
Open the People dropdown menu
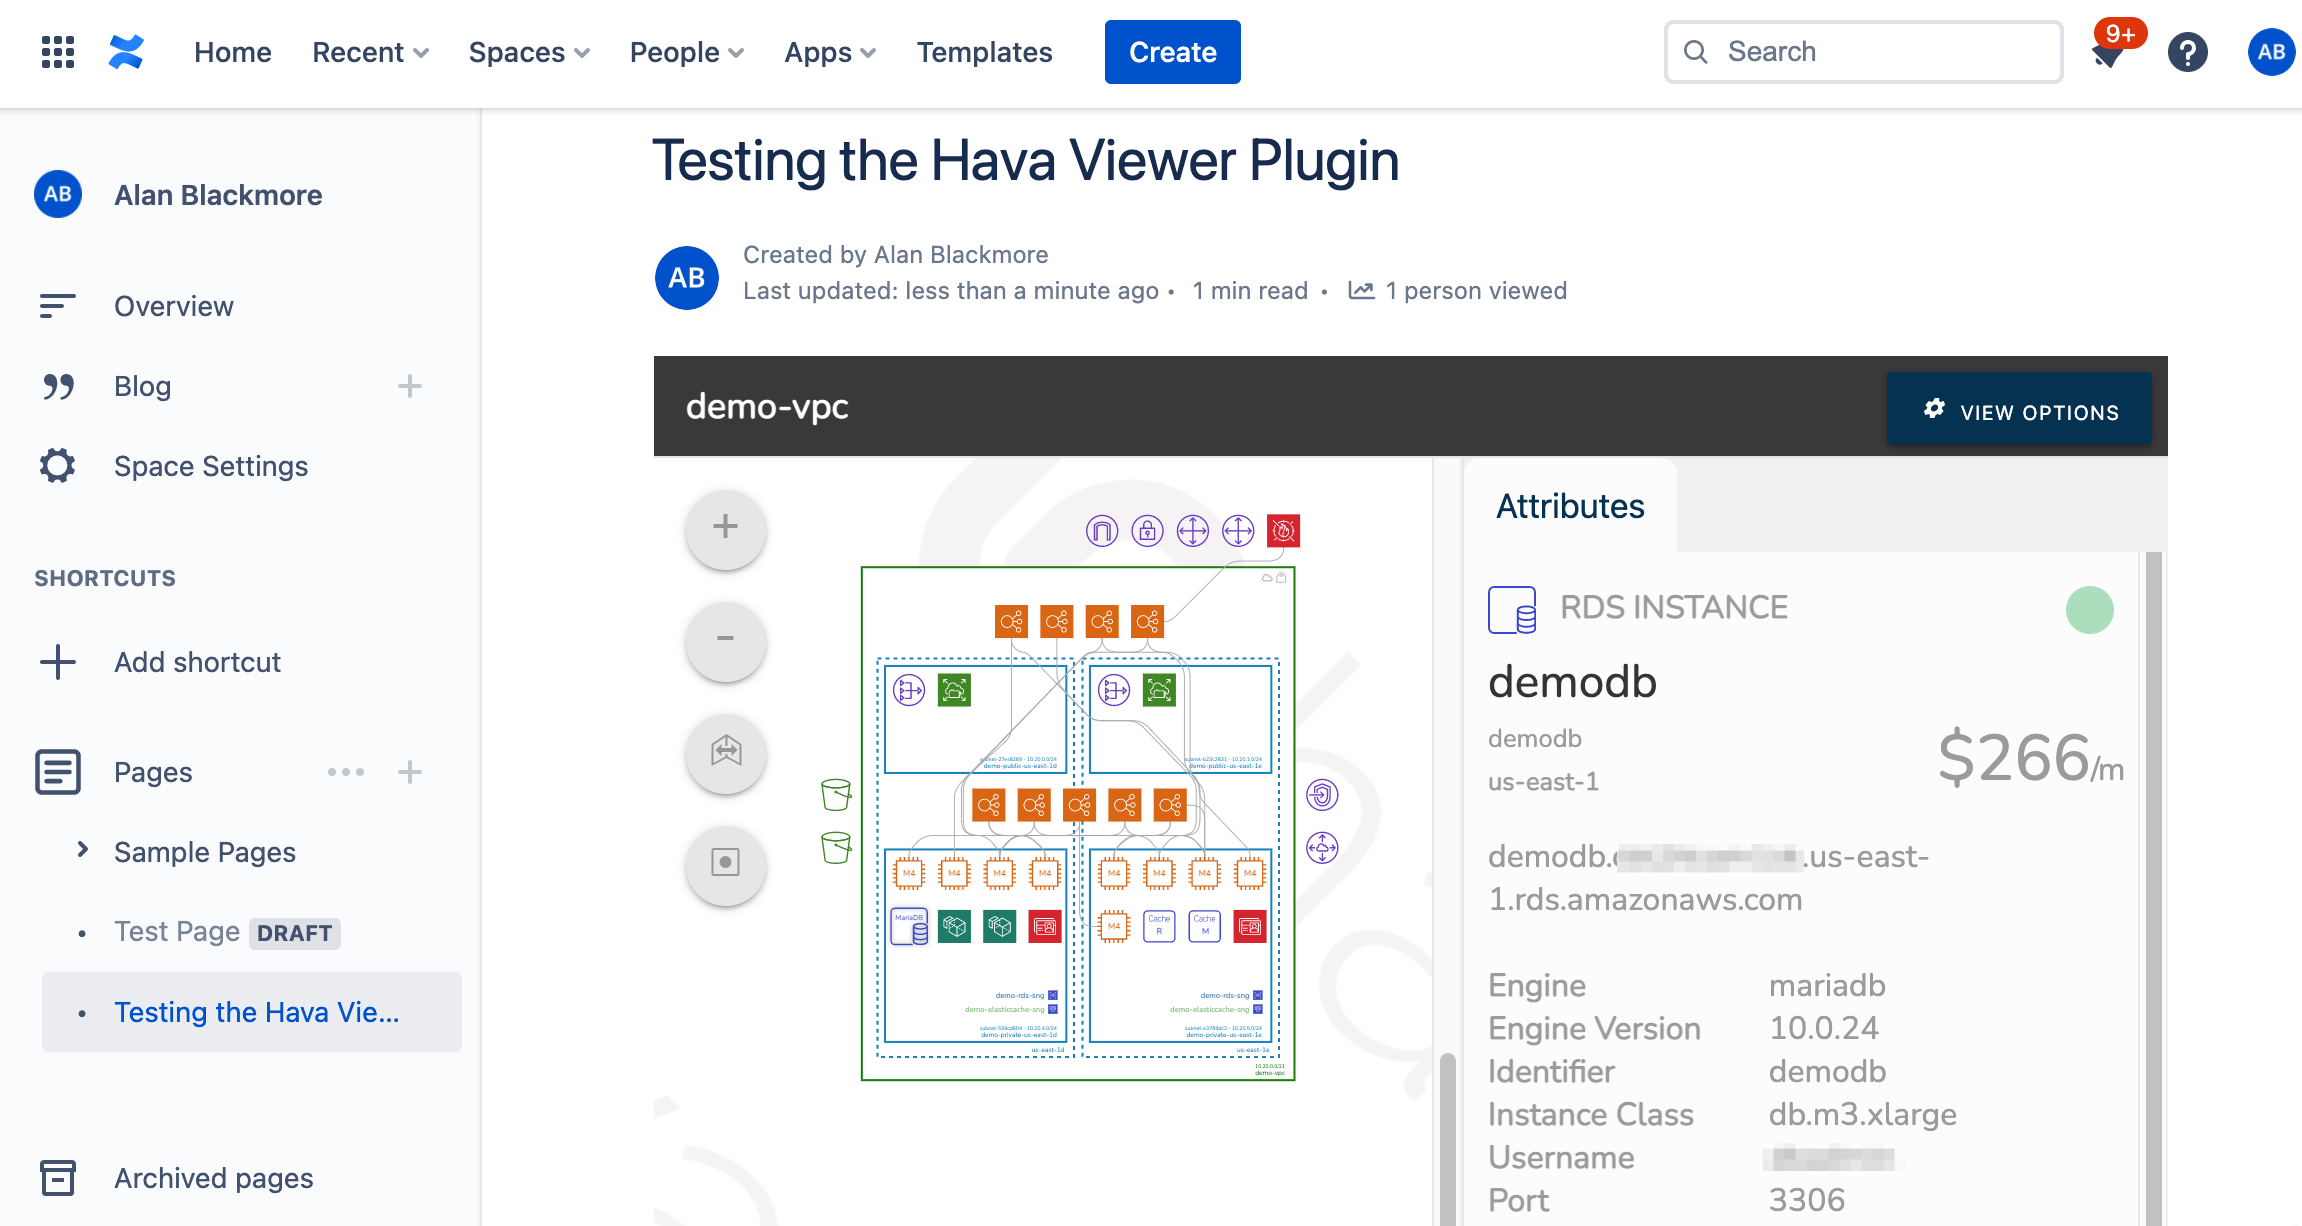tap(687, 52)
